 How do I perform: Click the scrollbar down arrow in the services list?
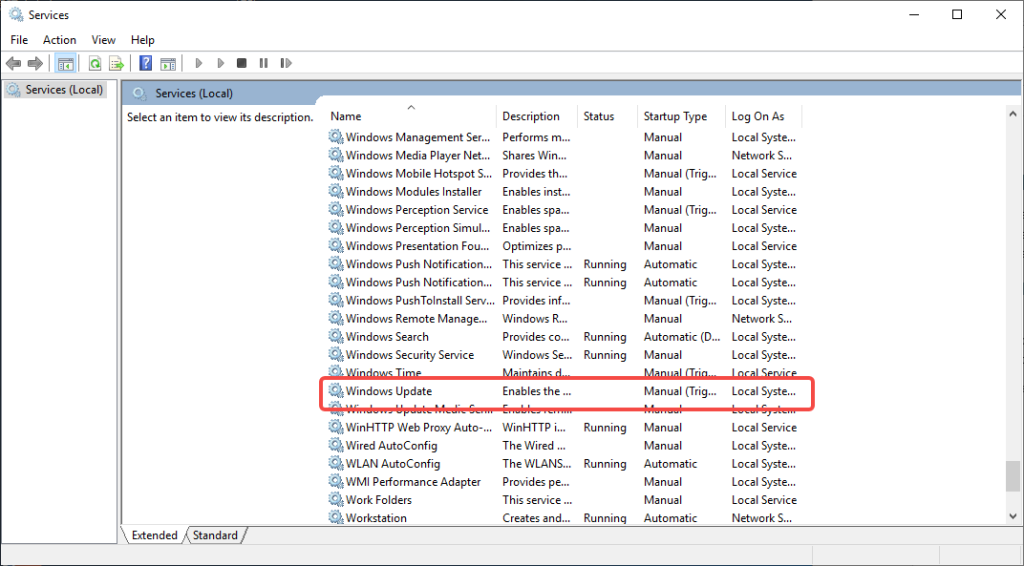click(1013, 516)
